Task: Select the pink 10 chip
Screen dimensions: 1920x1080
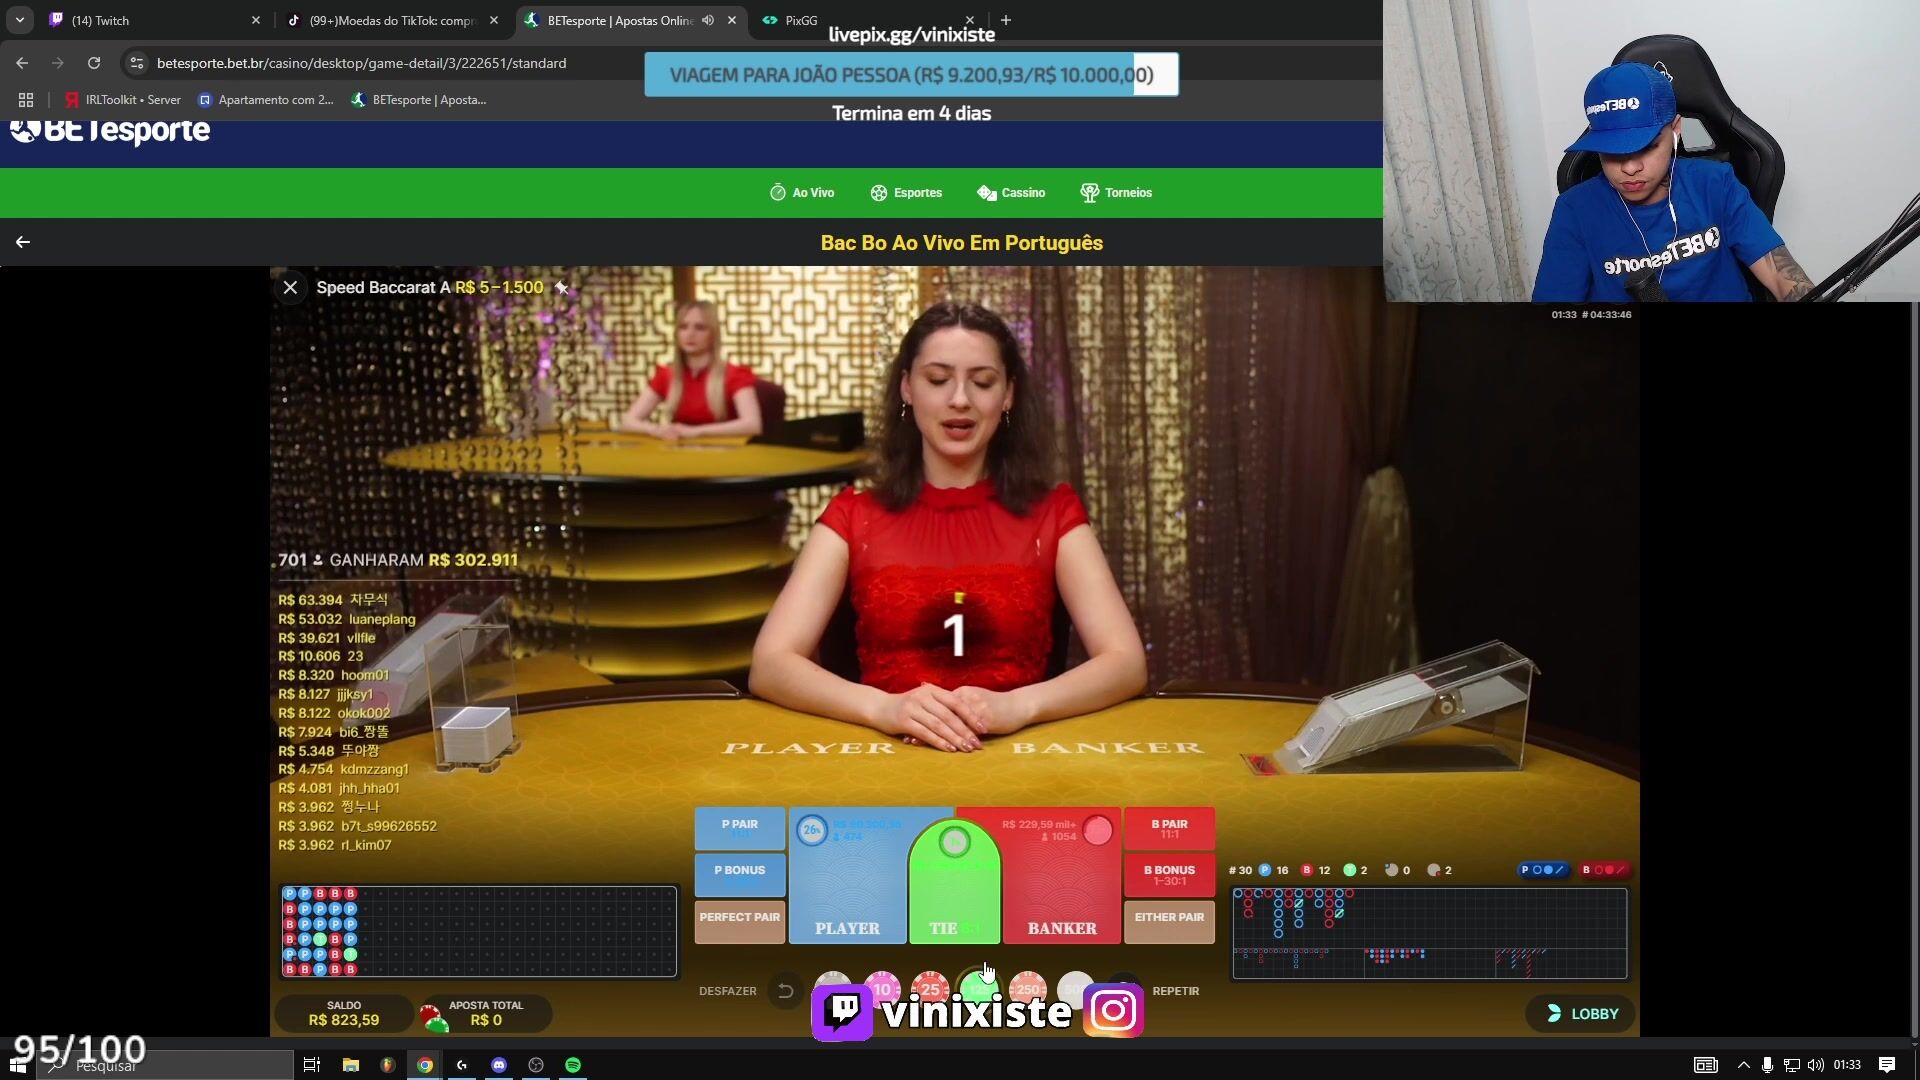Action: (882, 988)
